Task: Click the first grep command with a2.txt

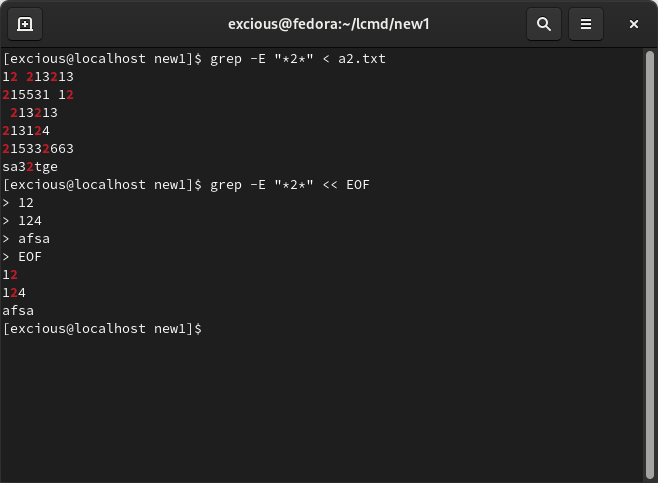Action: (298, 59)
